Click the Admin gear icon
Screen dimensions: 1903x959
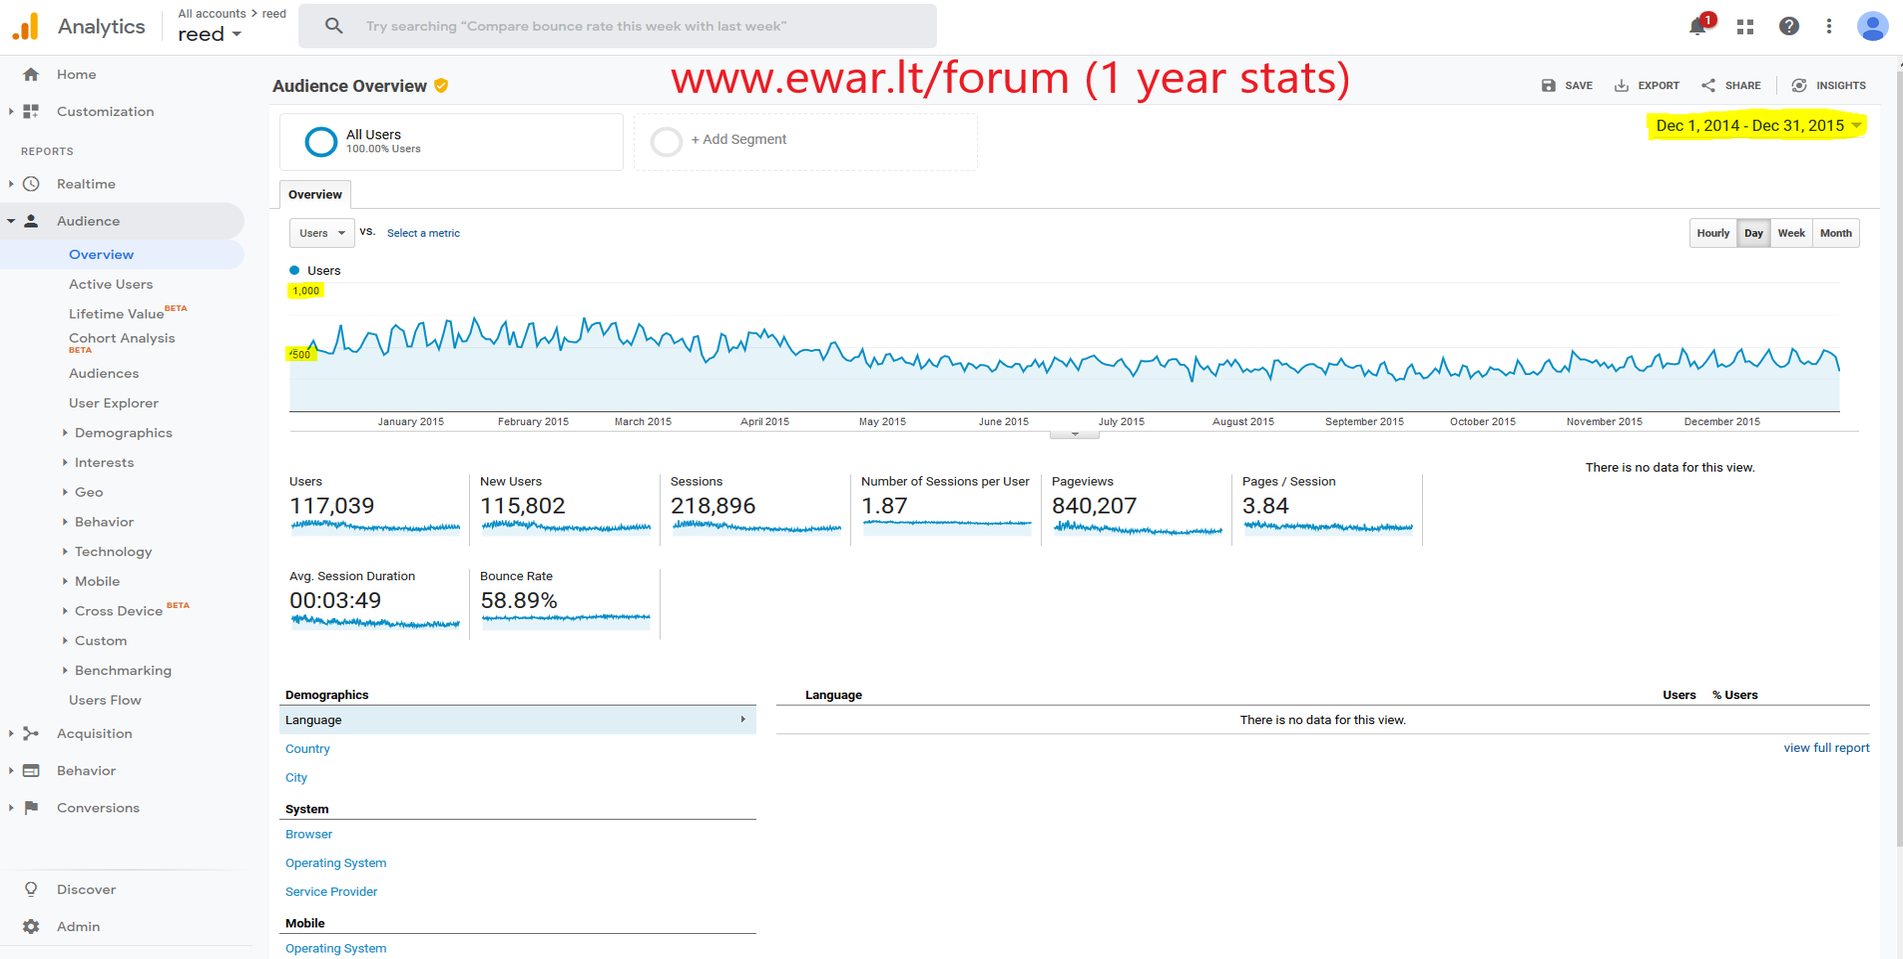point(31,926)
